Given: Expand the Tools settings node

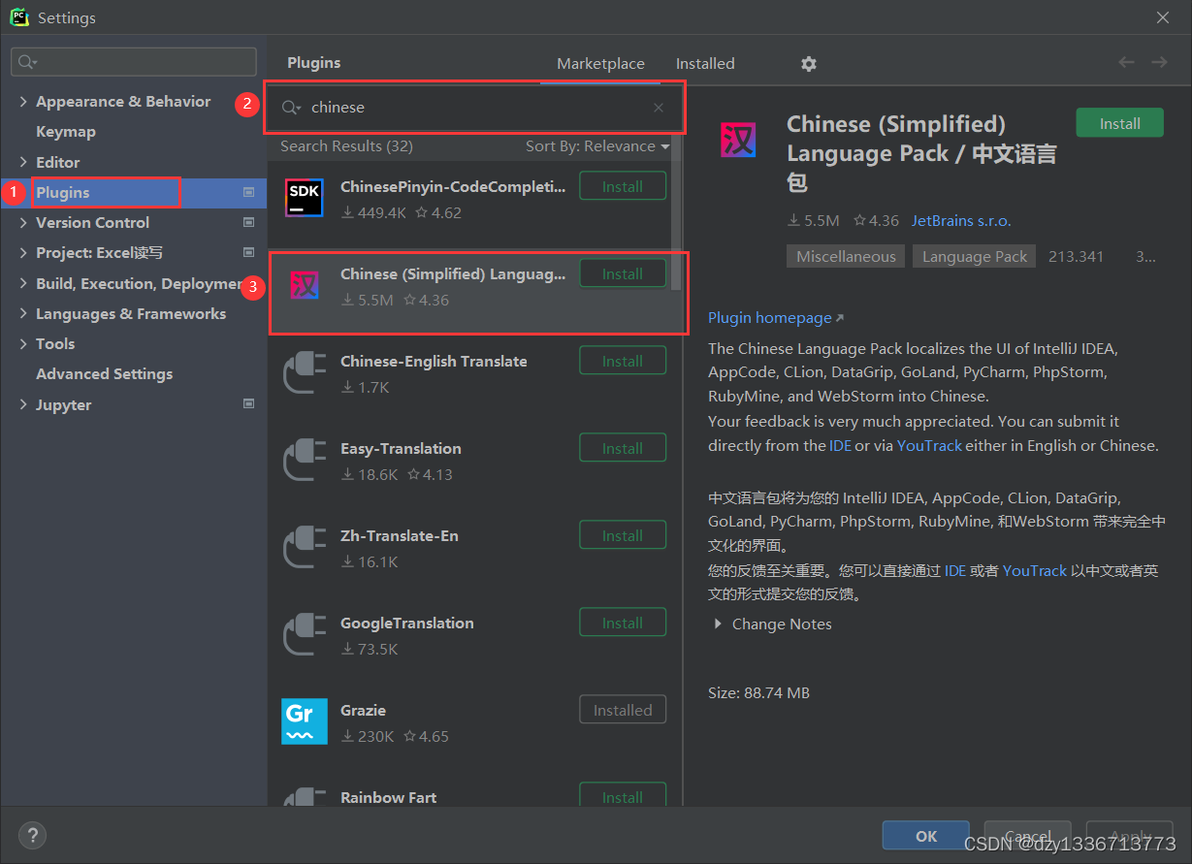Looking at the screenshot, I should pyautogui.click(x=23, y=343).
